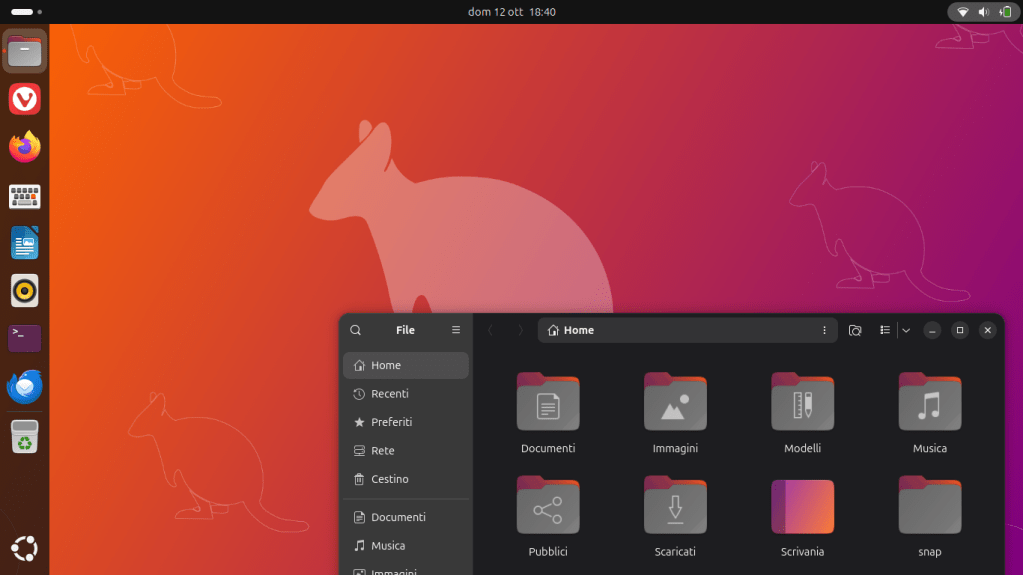Image resolution: width=1023 pixels, height=575 pixels.
Task: Select Preferiti in the sidebar
Action: 391,422
